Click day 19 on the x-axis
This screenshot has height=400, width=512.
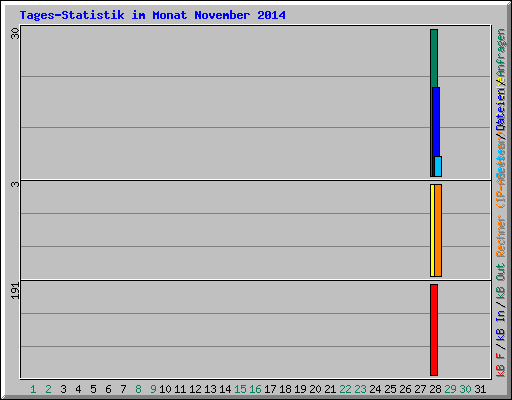300,389
